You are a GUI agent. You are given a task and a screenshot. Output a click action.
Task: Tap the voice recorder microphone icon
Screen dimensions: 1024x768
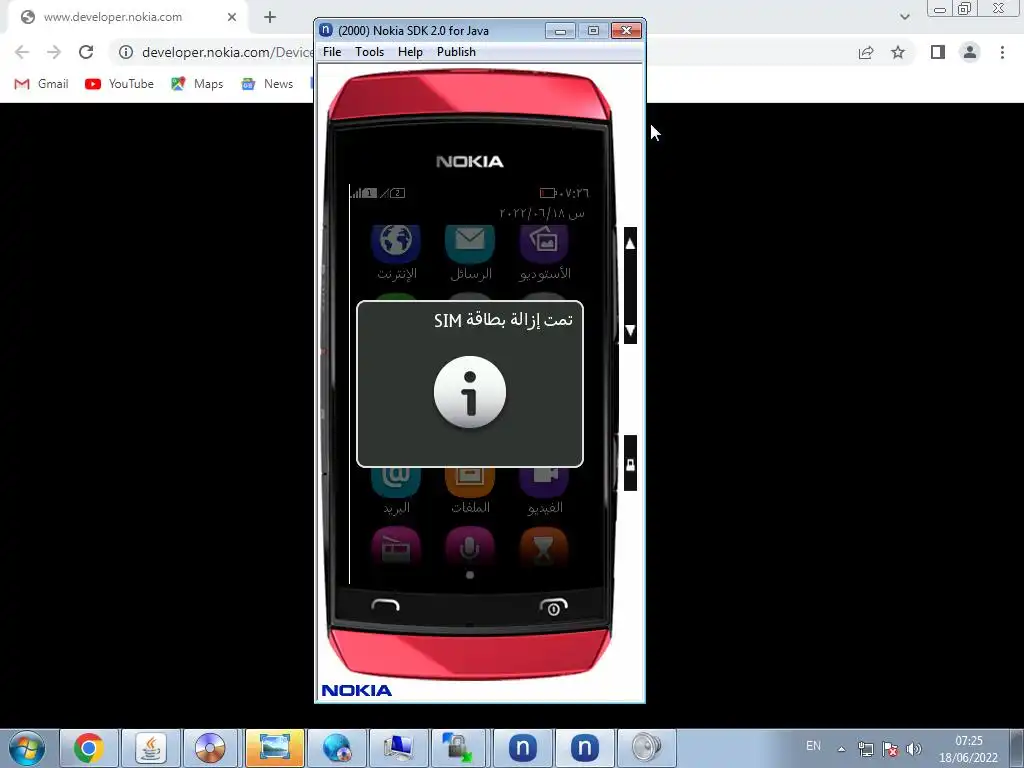click(470, 547)
